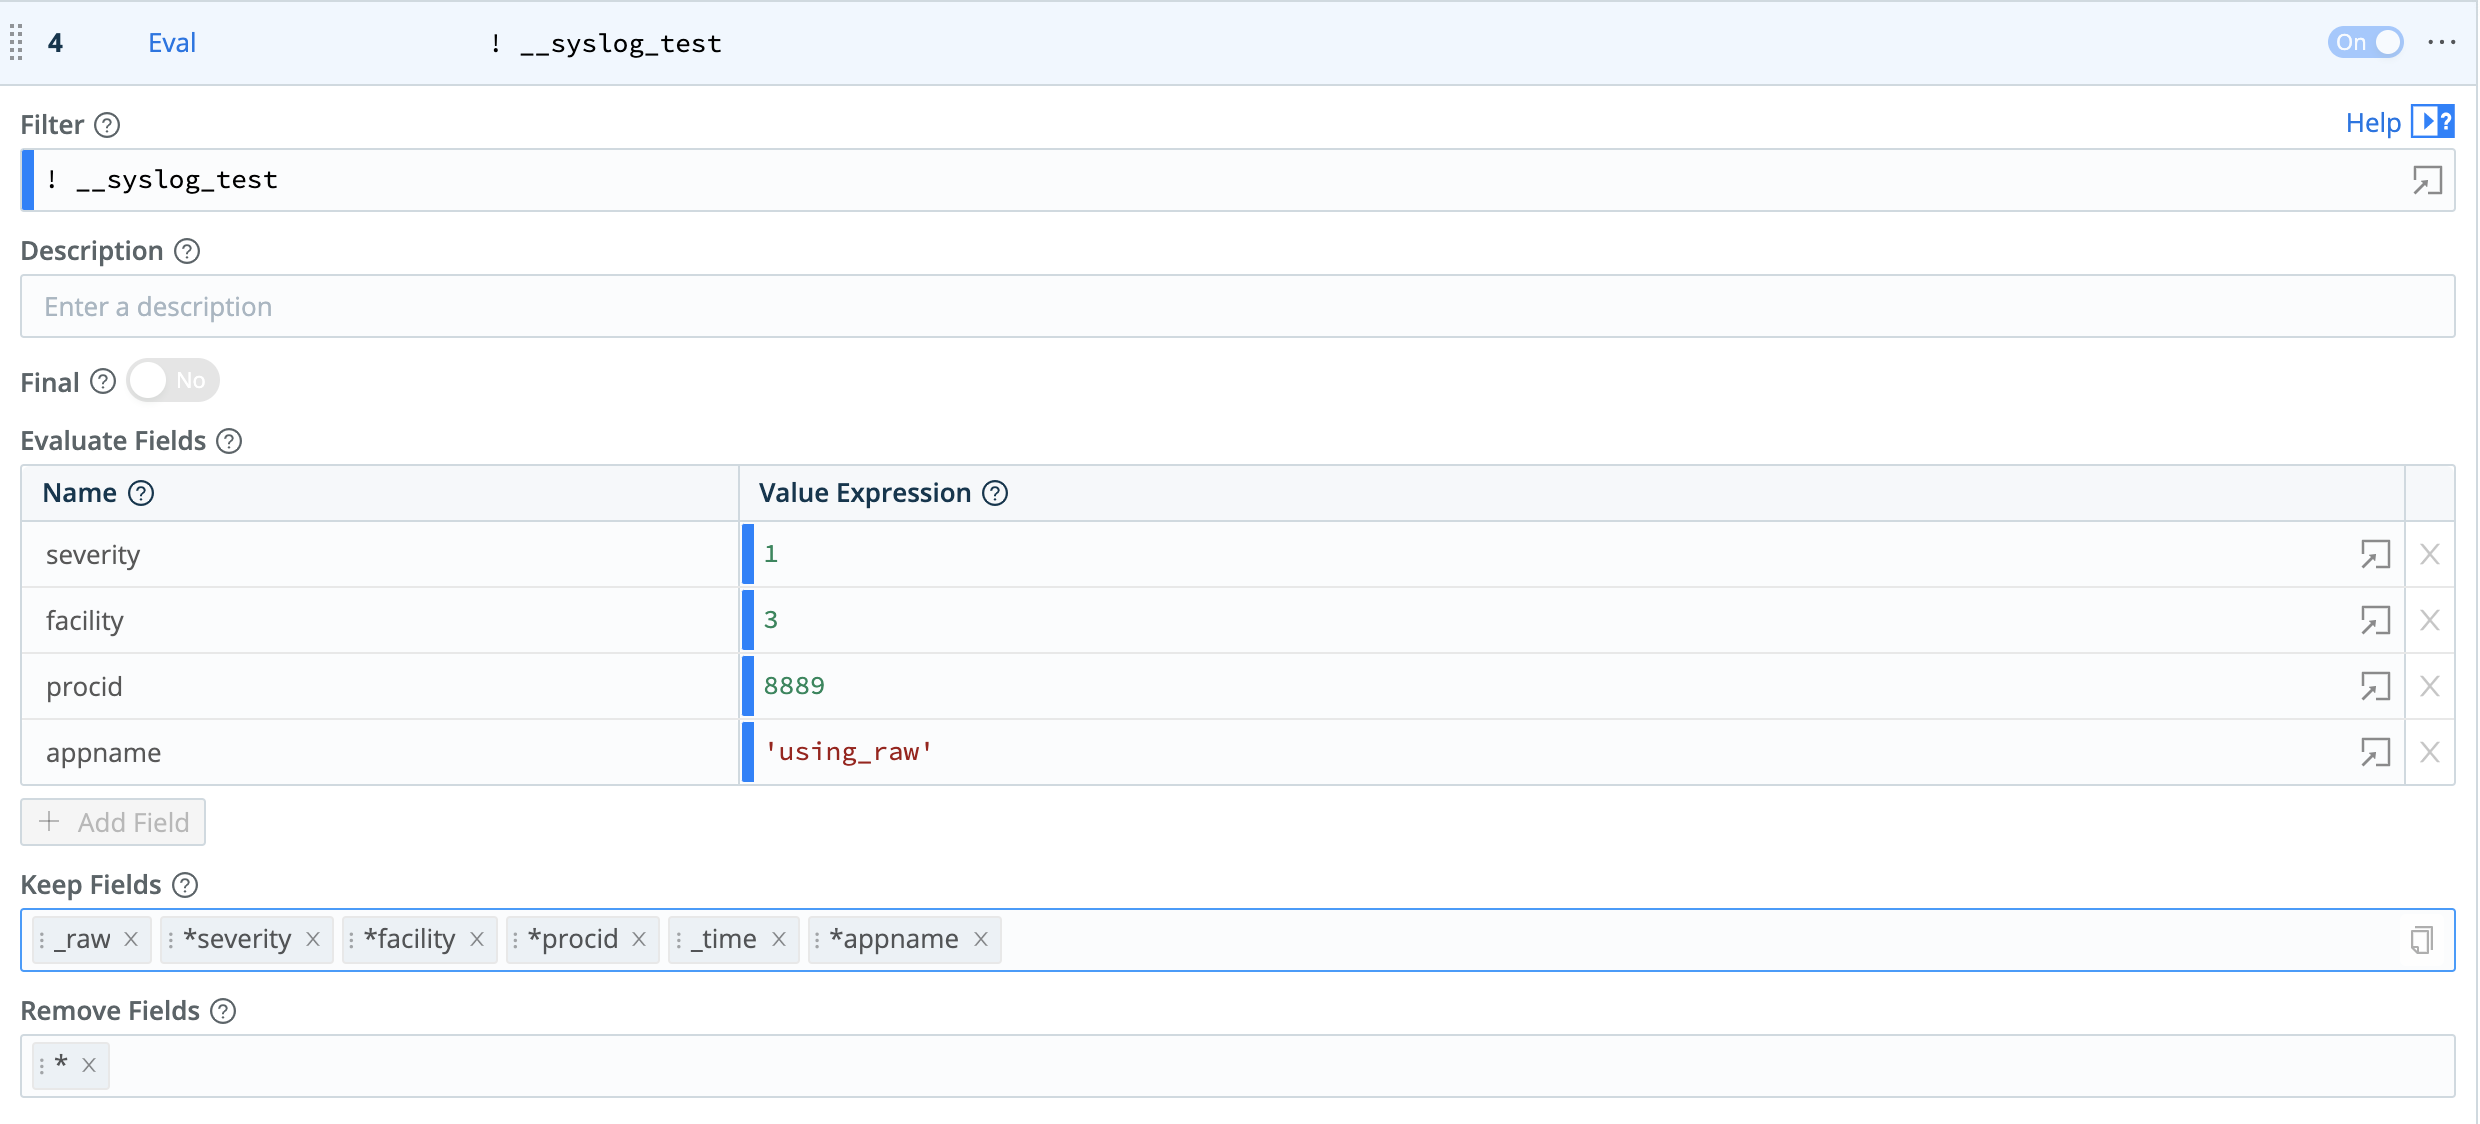Open the appname value expression editor
This screenshot has height=1124, width=2480.
2374,752
